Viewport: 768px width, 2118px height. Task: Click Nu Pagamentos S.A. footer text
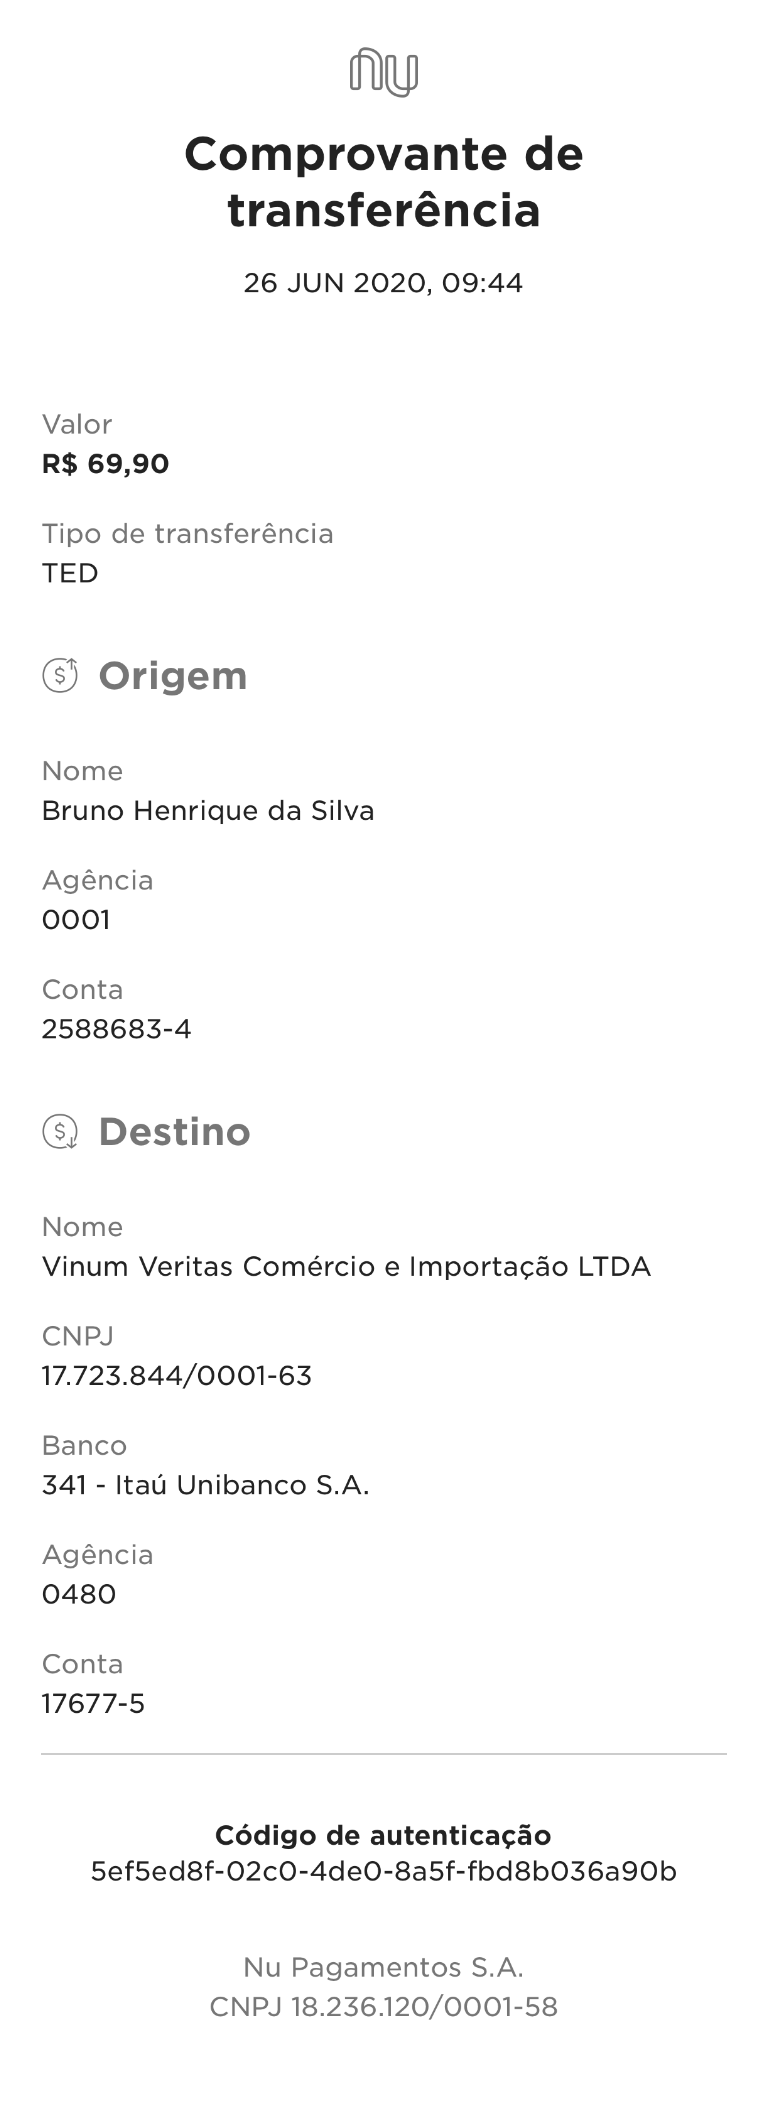(x=384, y=1967)
